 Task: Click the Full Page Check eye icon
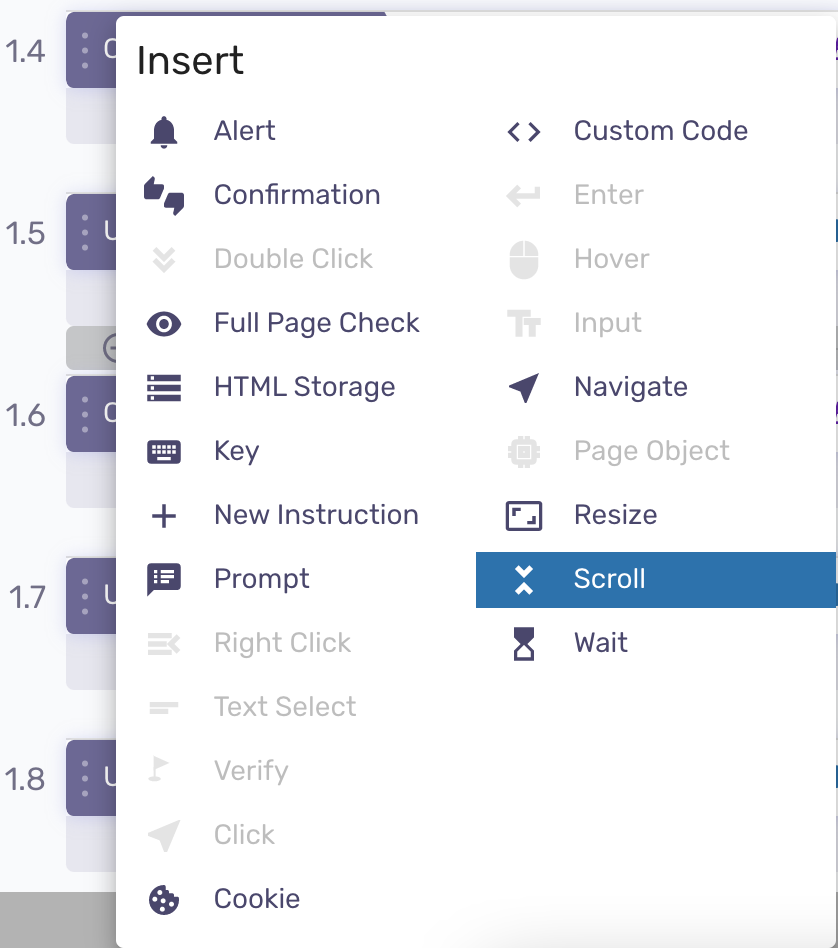[x=164, y=324]
